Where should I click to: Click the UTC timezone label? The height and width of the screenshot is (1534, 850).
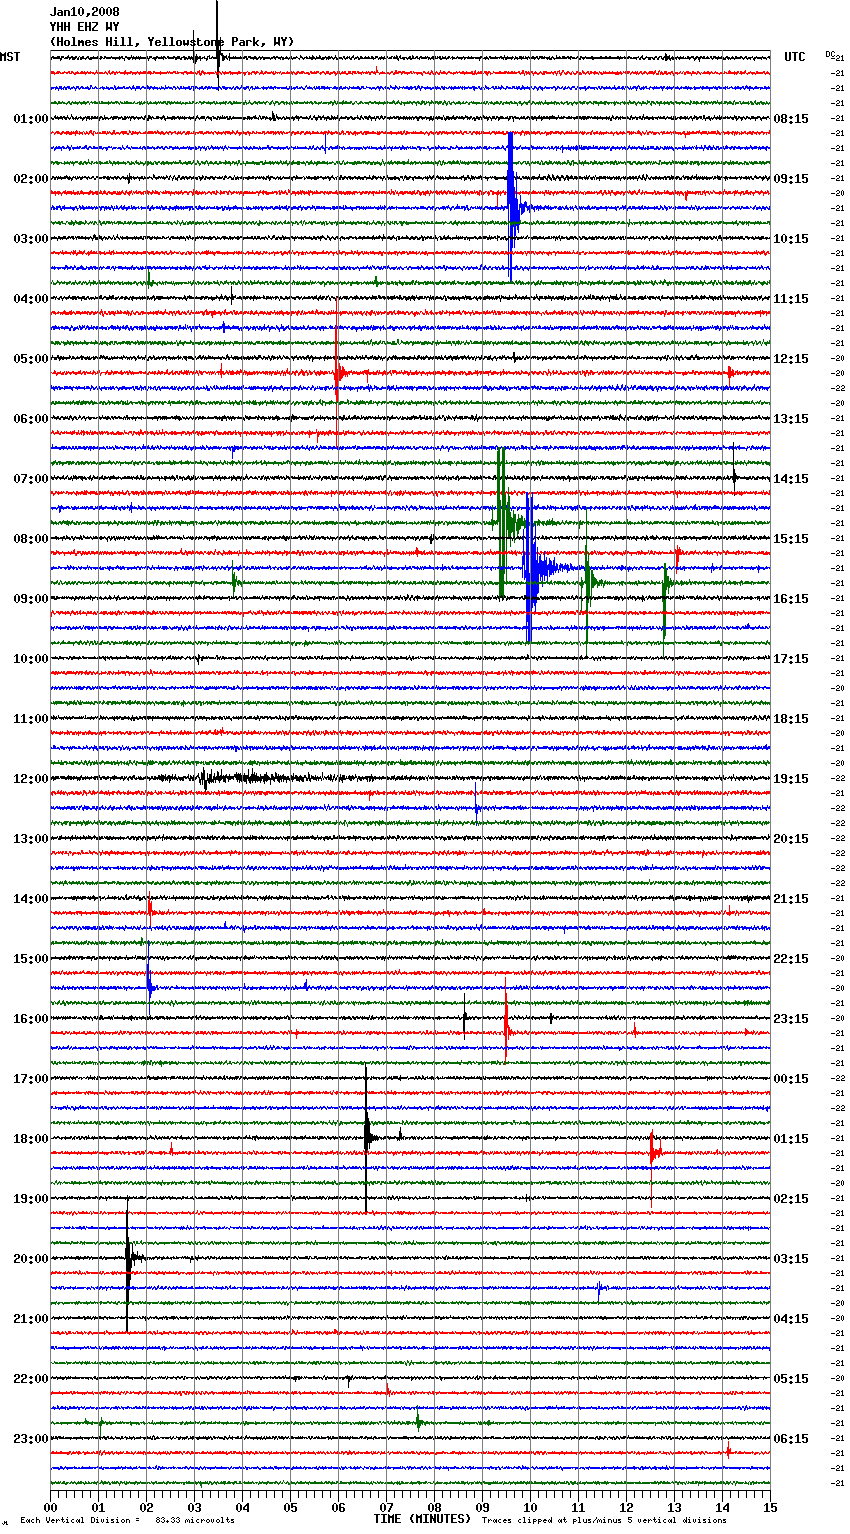[794, 57]
